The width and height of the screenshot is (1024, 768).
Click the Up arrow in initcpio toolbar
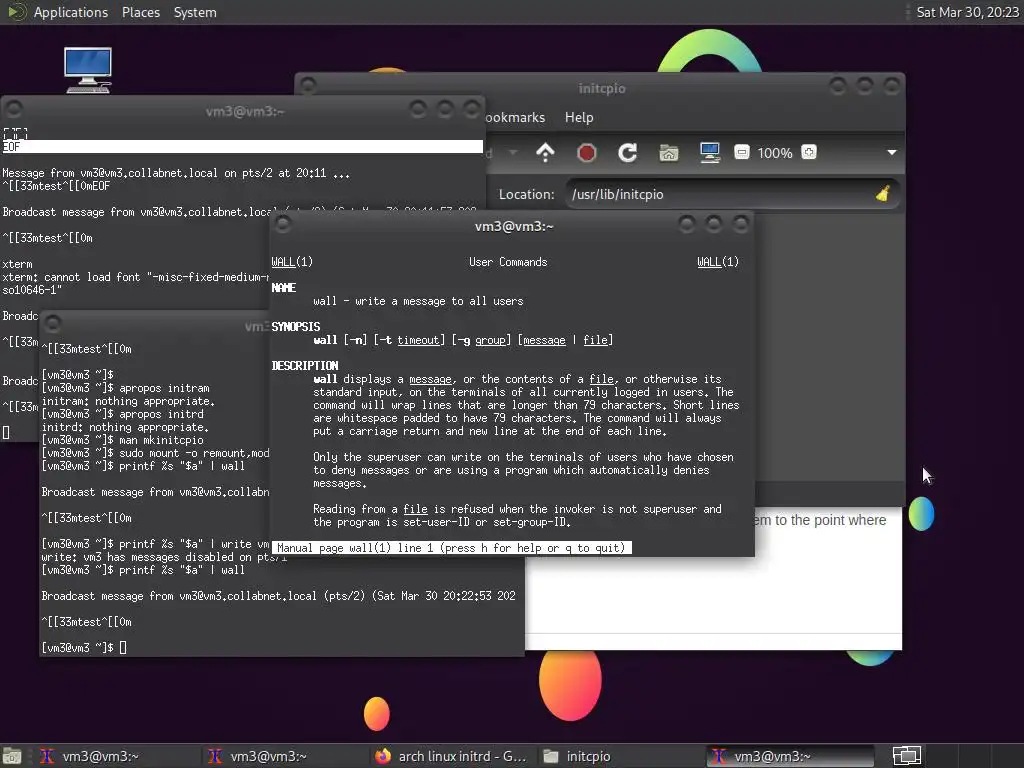click(545, 153)
